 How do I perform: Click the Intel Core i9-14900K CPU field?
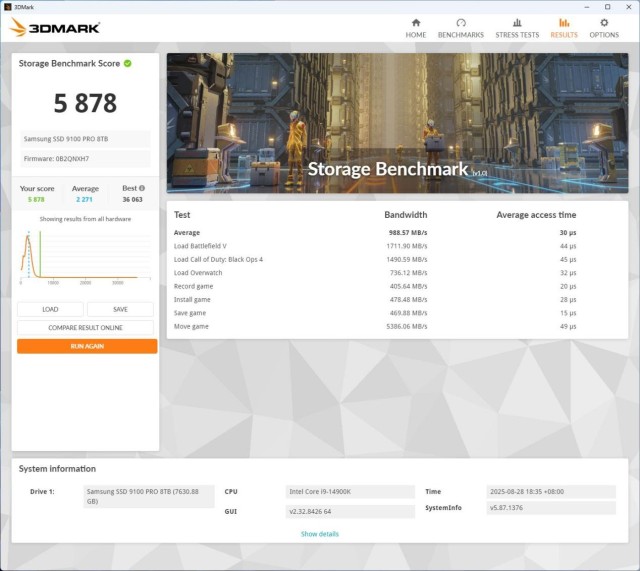tap(349, 492)
